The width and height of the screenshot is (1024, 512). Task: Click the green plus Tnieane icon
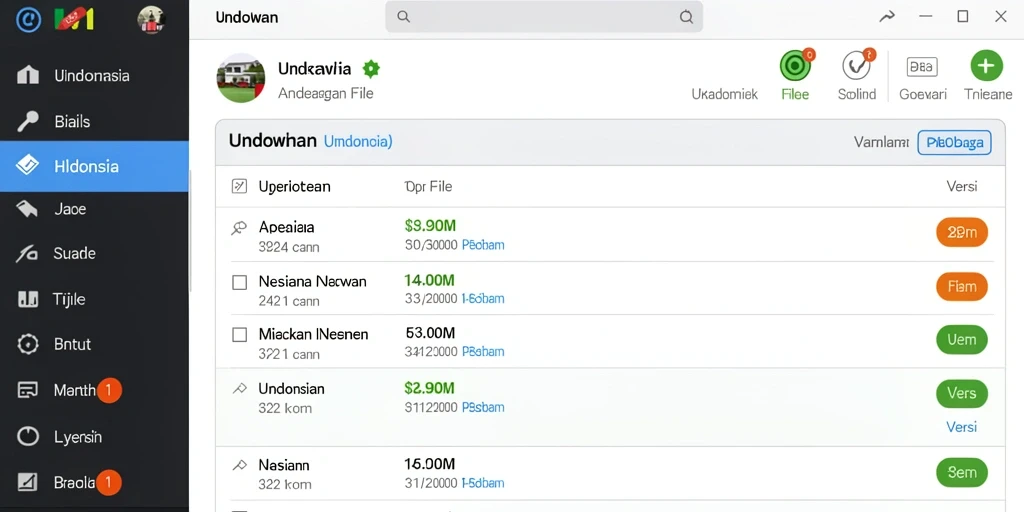coord(986,65)
